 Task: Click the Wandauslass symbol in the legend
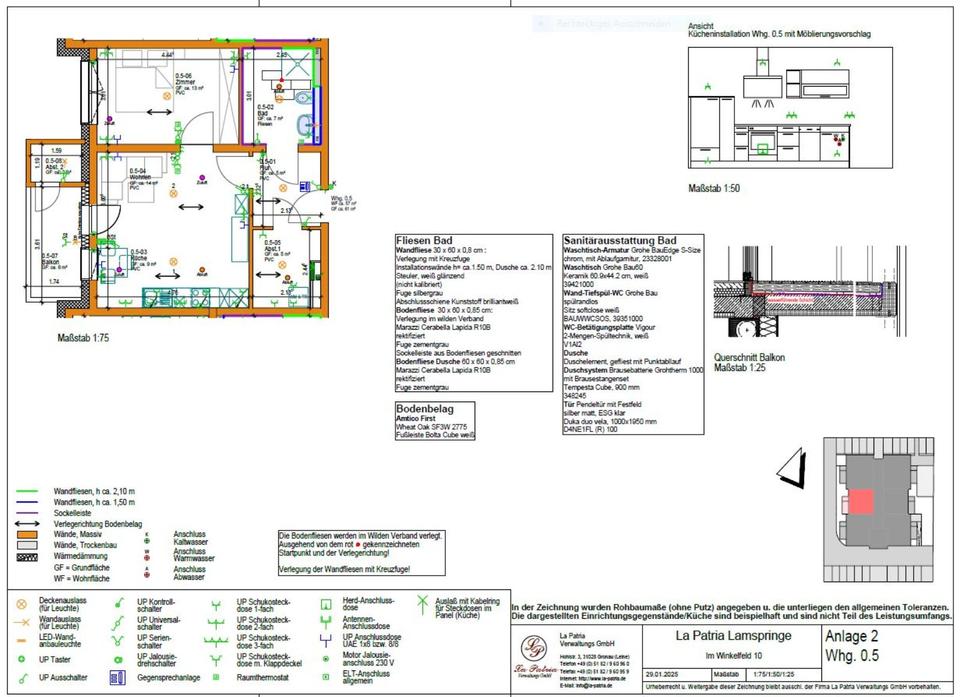(x=22, y=622)
